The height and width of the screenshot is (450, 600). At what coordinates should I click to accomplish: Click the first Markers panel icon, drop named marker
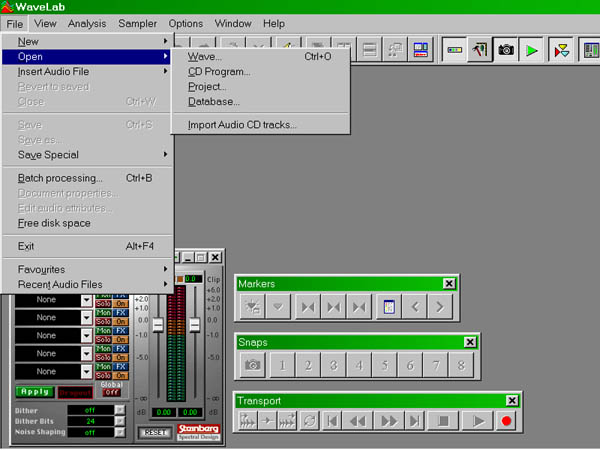(x=253, y=307)
